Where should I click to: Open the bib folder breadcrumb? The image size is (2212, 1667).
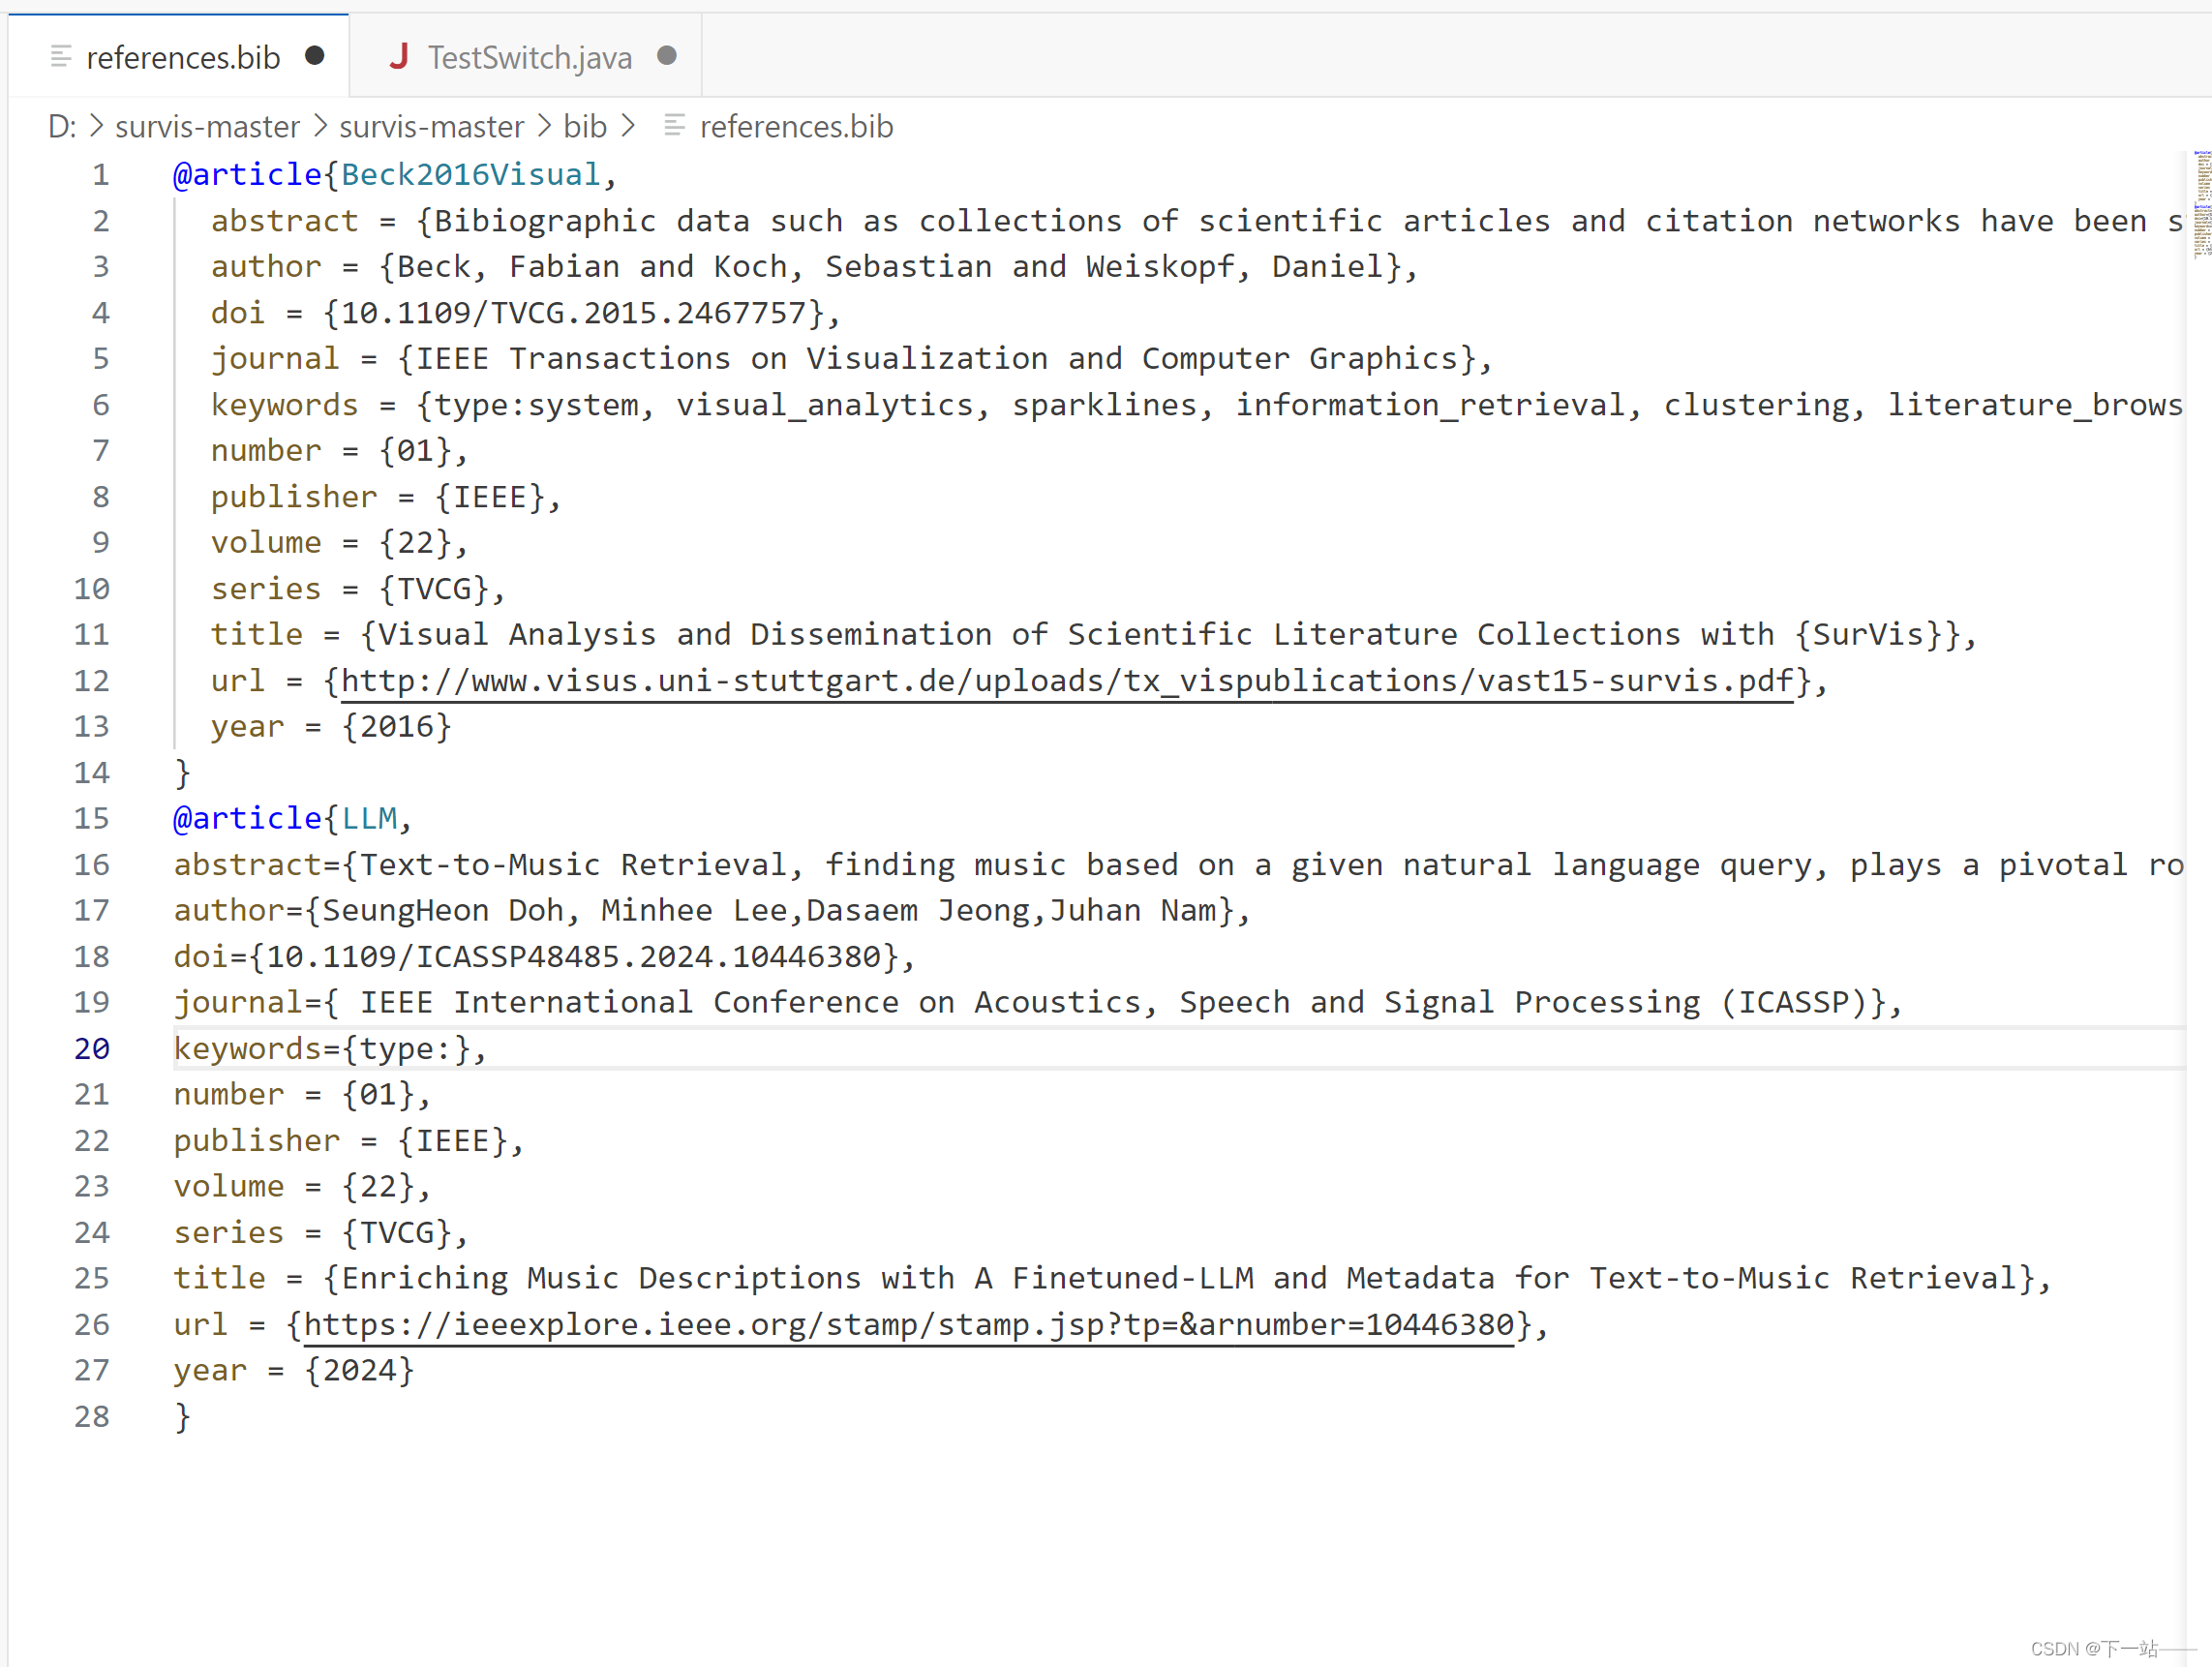tap(585, 127)
